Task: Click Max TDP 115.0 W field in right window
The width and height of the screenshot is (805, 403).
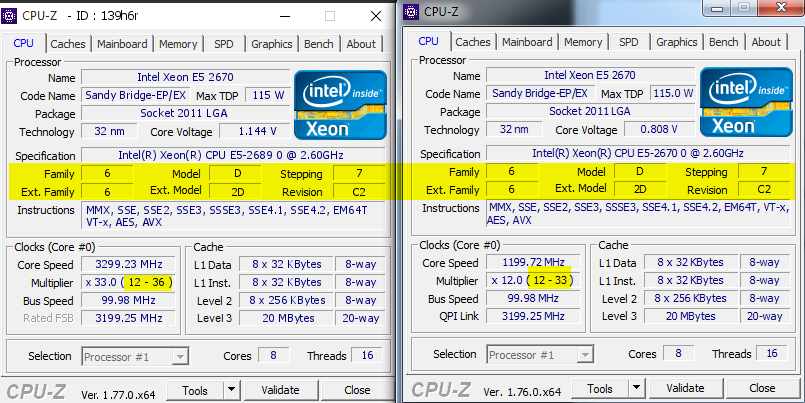Action: [x=673, y=93]
